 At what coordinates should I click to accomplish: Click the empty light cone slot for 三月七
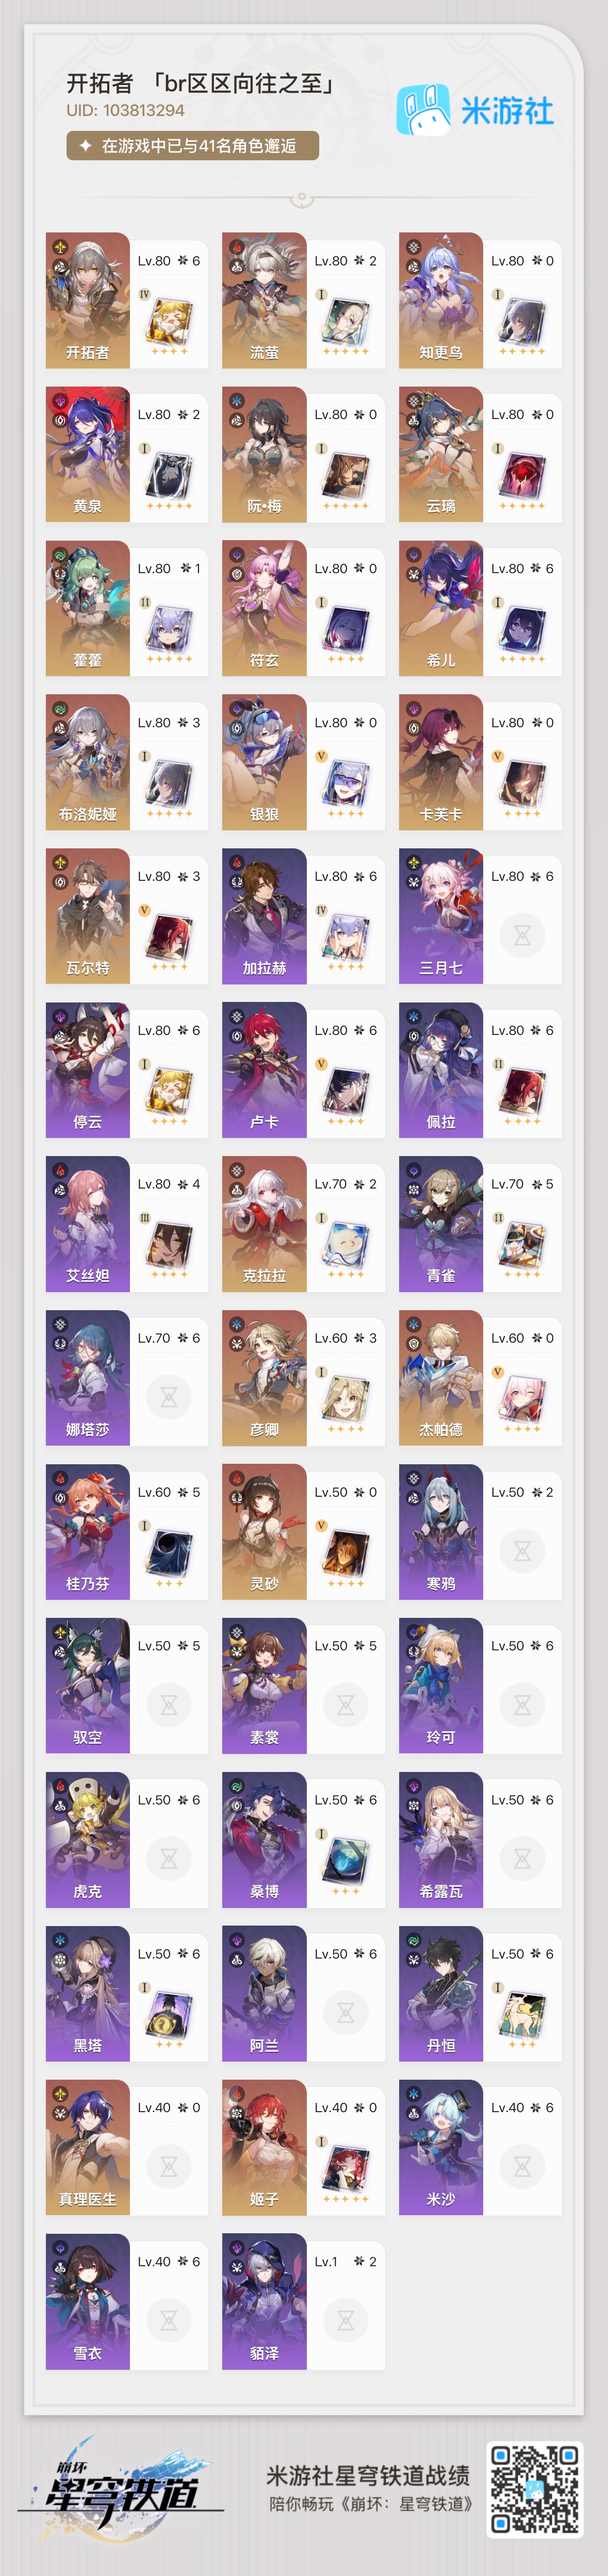click(x=522, y=935)
